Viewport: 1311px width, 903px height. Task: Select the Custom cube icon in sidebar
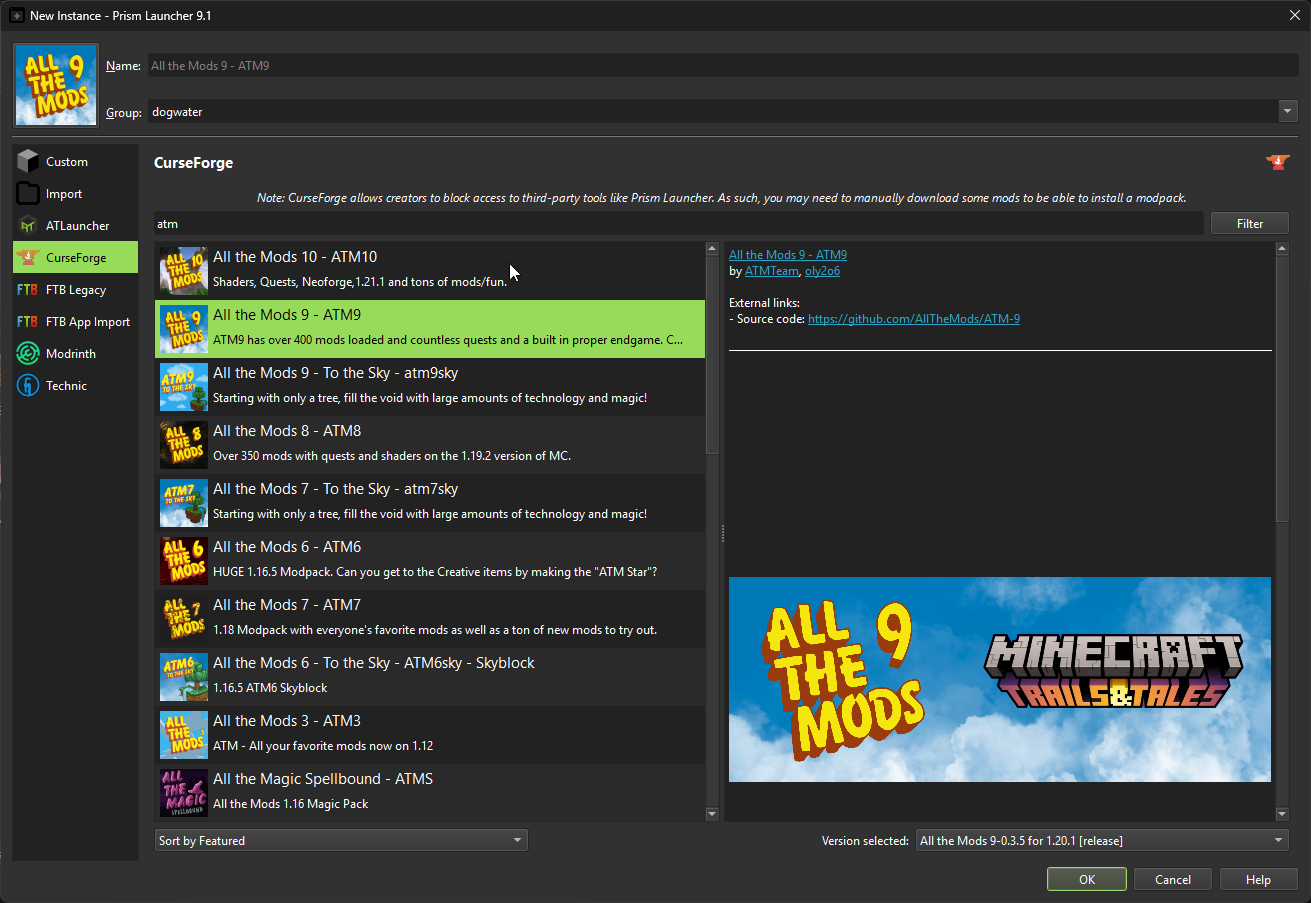click(29, 161)
